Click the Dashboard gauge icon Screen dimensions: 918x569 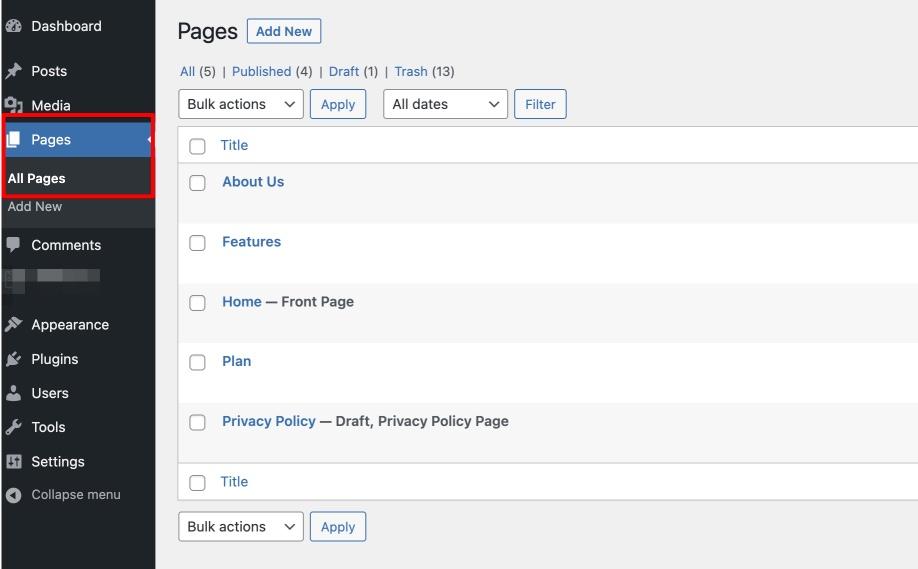pos(13,26)
